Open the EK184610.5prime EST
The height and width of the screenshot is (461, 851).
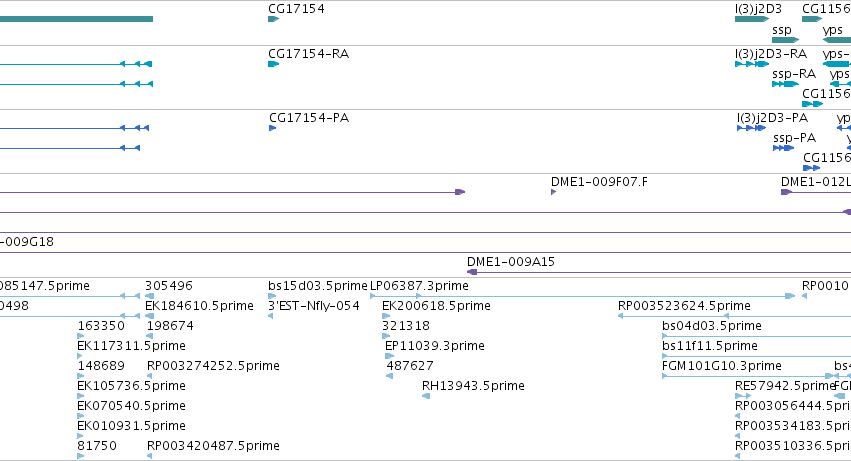point(199,306)
